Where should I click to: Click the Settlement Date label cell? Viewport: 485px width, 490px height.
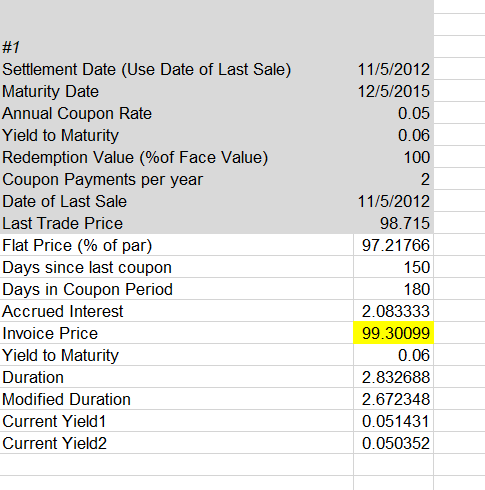coord(177,69)
